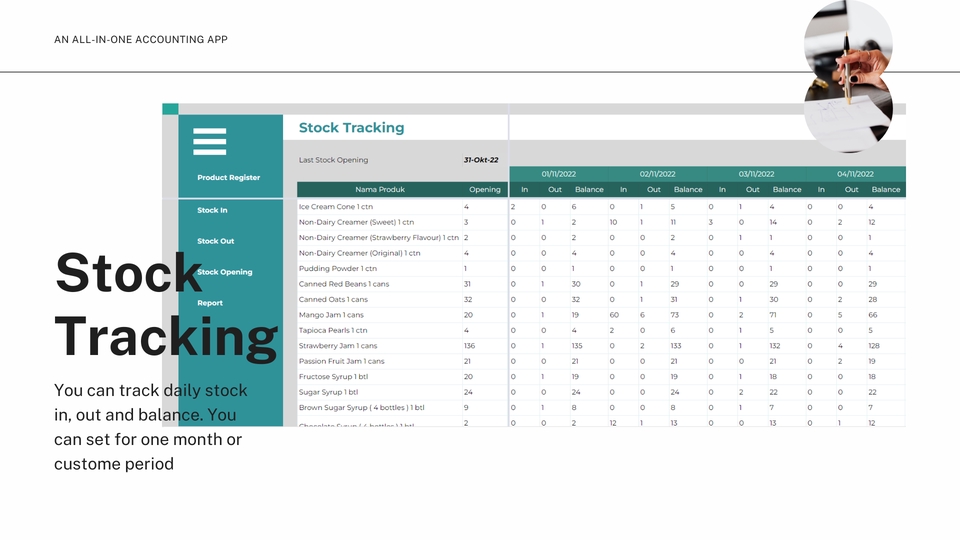
Task: Select the 01/11/2022 date header
Action: coord(558,174)
